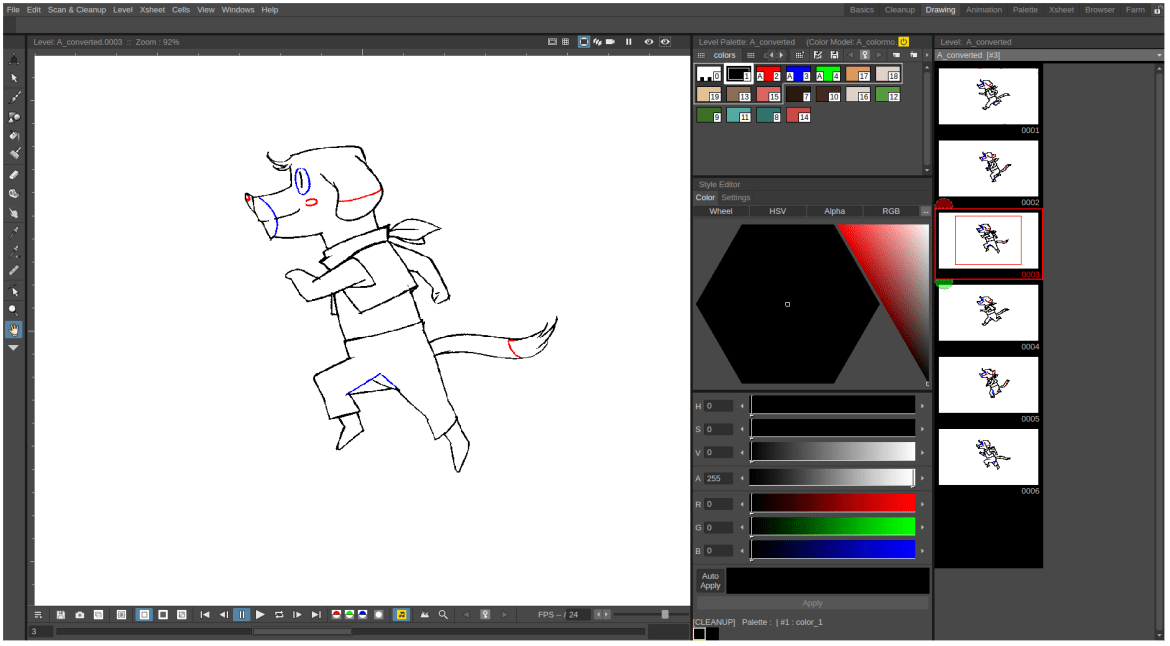Select the Eraser tool
The height and width of the screenshot is (646, 1170).
pyautogui.click(x=13, y=175)
